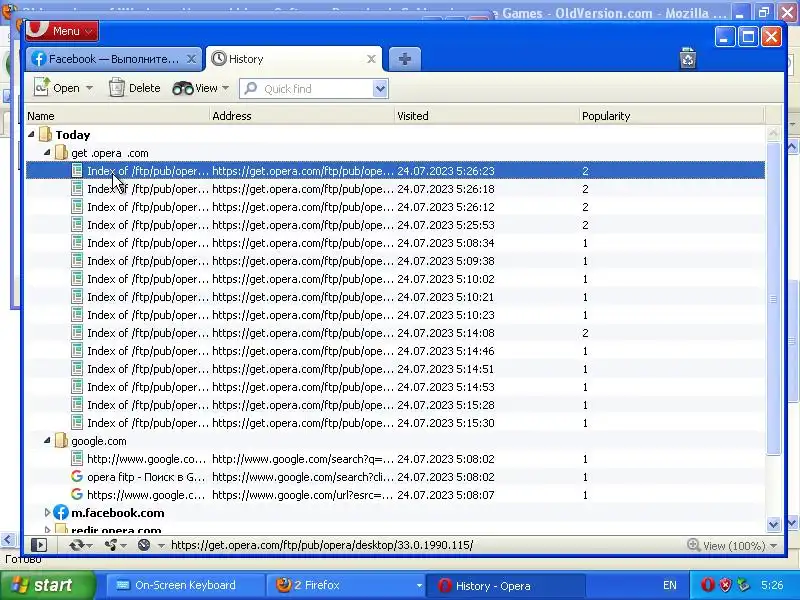Screen dimensions: 800x600
Task: Select the entry visited 24.07.2023 5:14:53
Action: pyautogui.click(x=395, y=387)
